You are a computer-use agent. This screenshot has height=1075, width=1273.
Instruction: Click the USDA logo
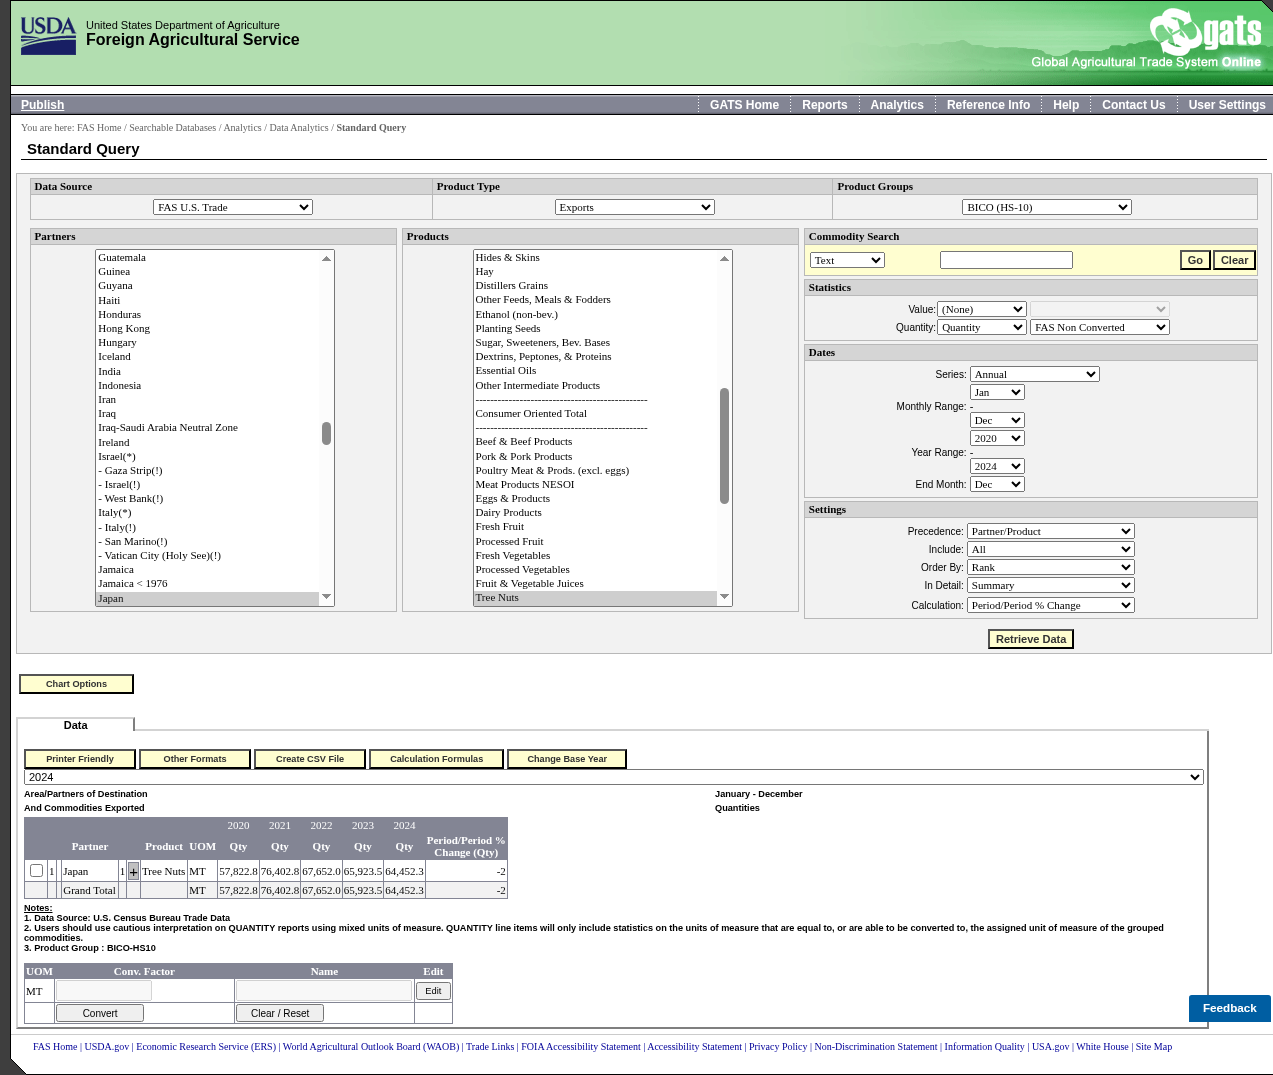48,35
